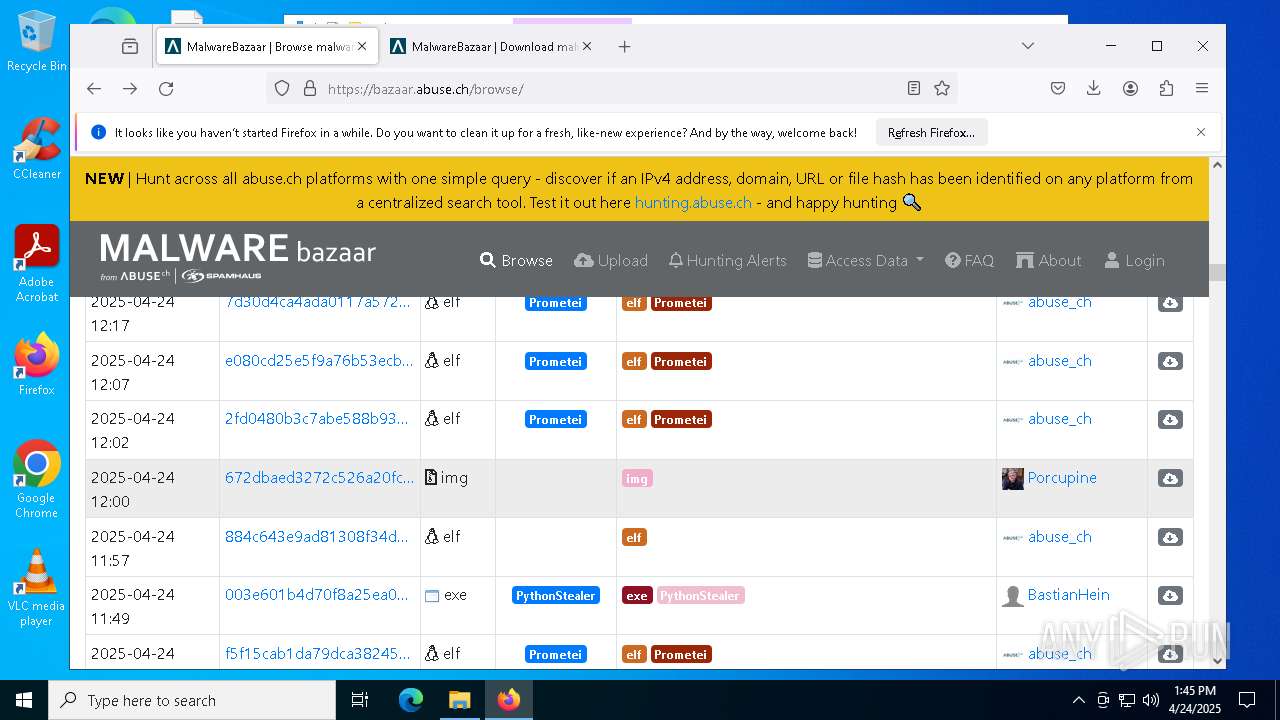Open Browse in site navigation
The image size is (1280, 720).
click(516, 260)
